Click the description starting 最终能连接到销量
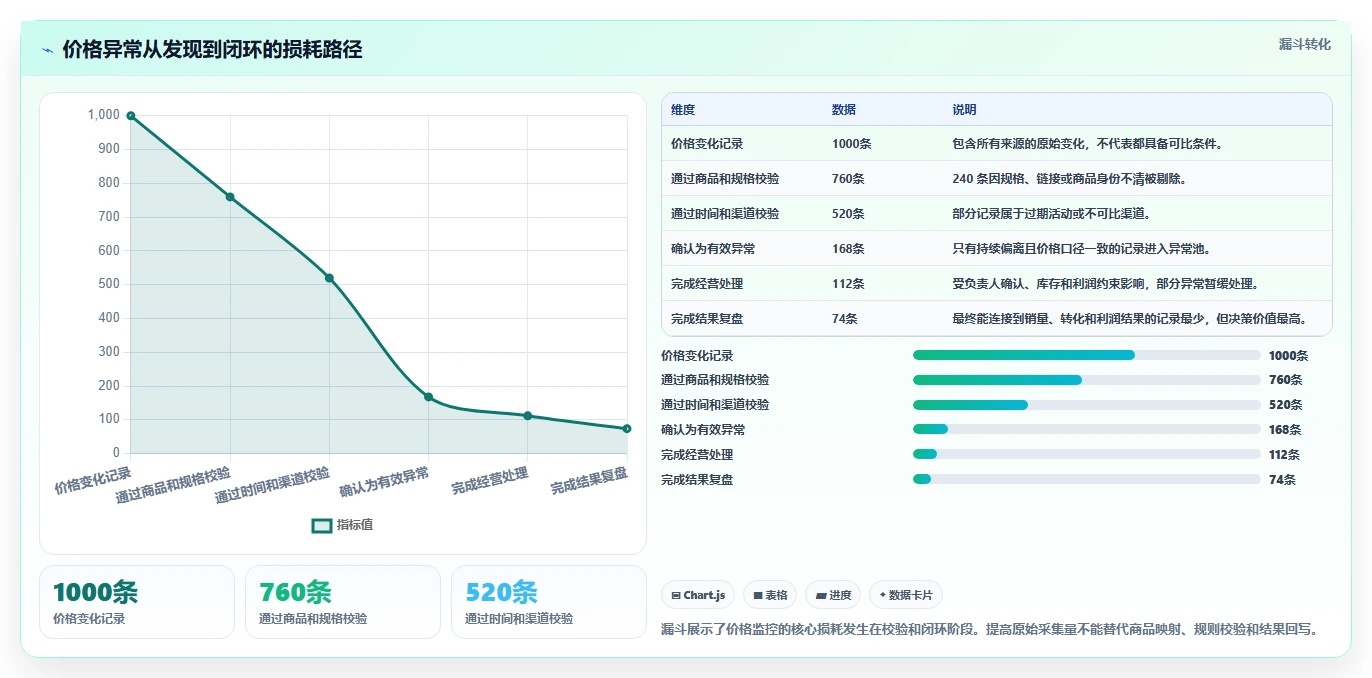 [1129, 319]
